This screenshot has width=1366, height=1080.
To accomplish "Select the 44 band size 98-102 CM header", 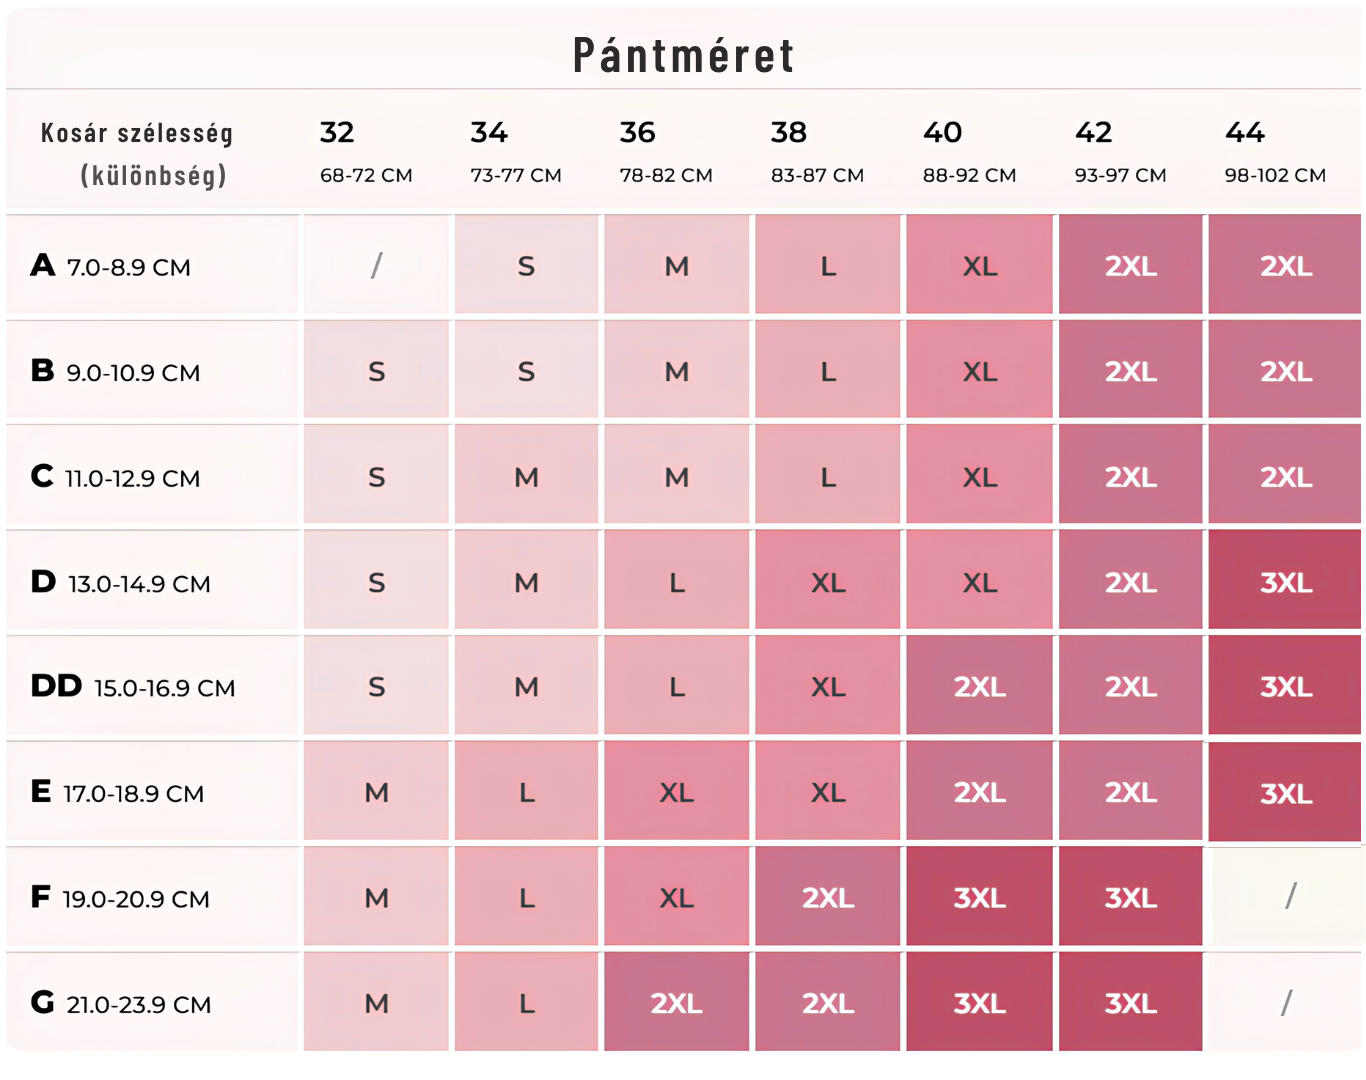I will (1275, 153).
